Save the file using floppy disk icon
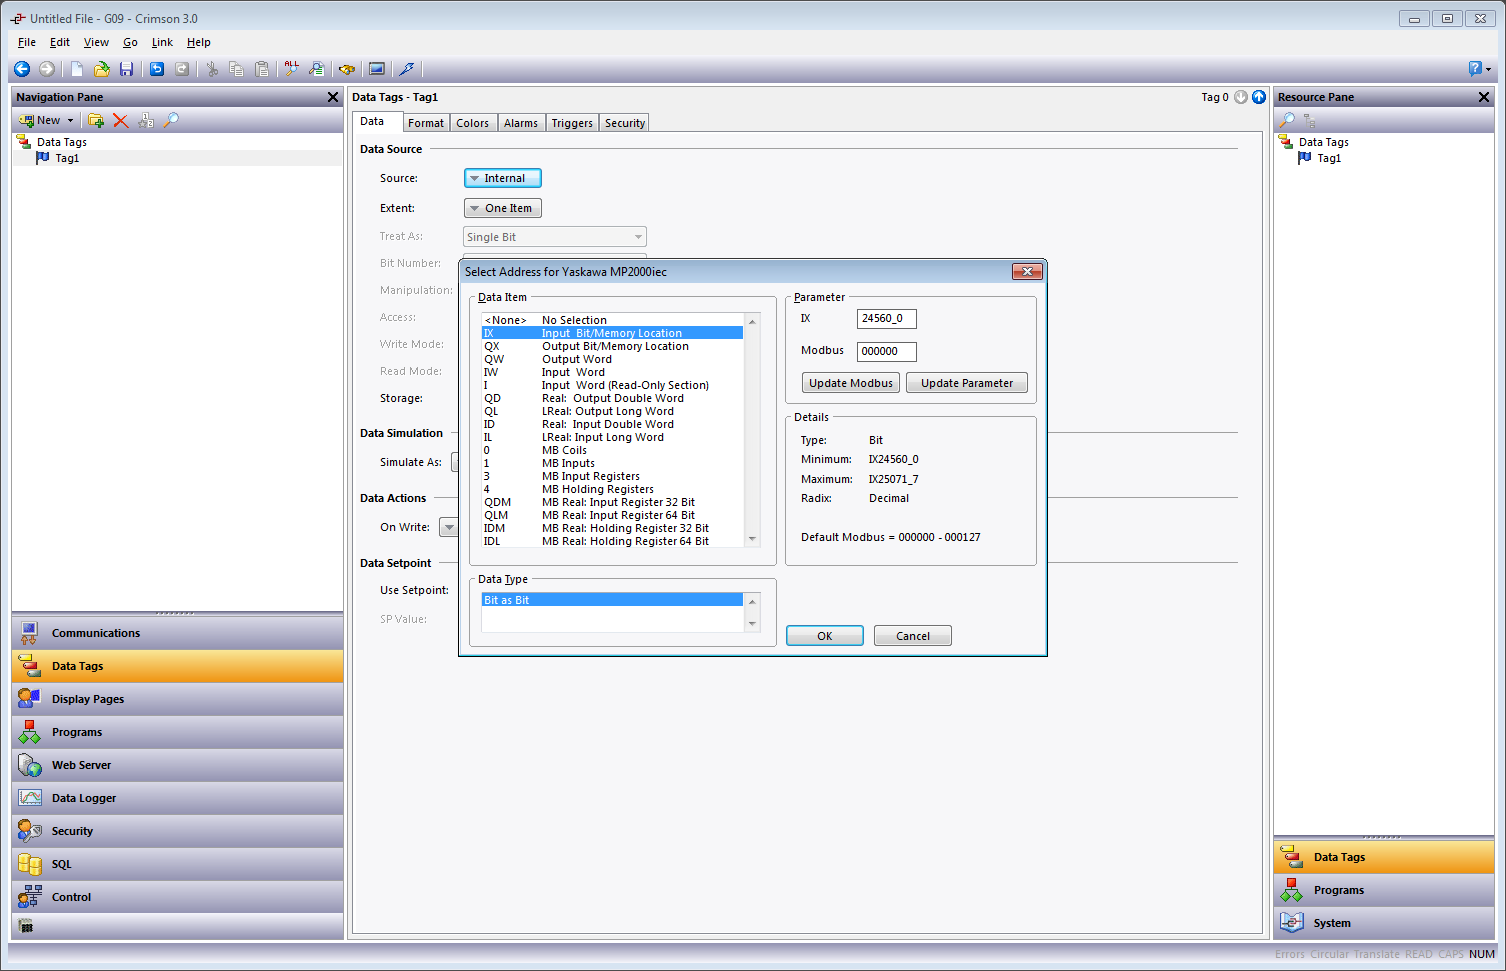 [127, 69]
